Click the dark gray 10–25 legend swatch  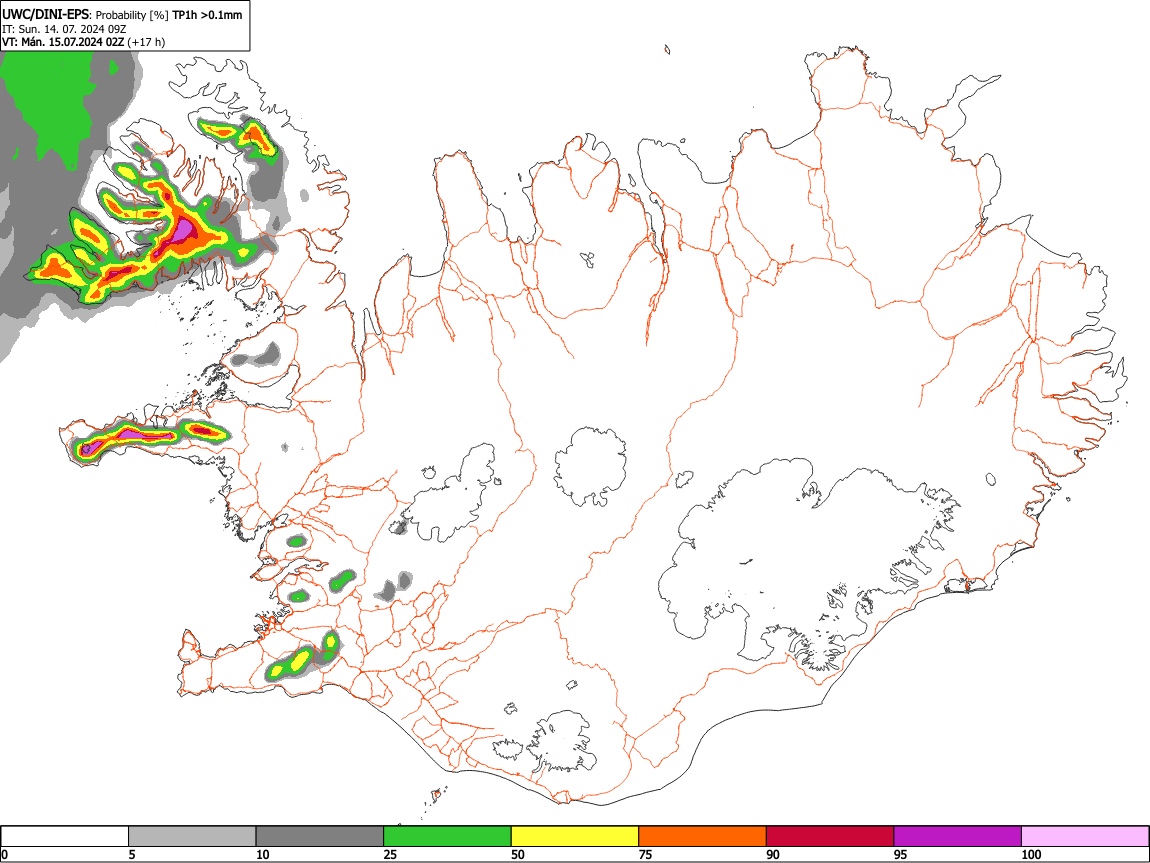(x=320, y=837)
